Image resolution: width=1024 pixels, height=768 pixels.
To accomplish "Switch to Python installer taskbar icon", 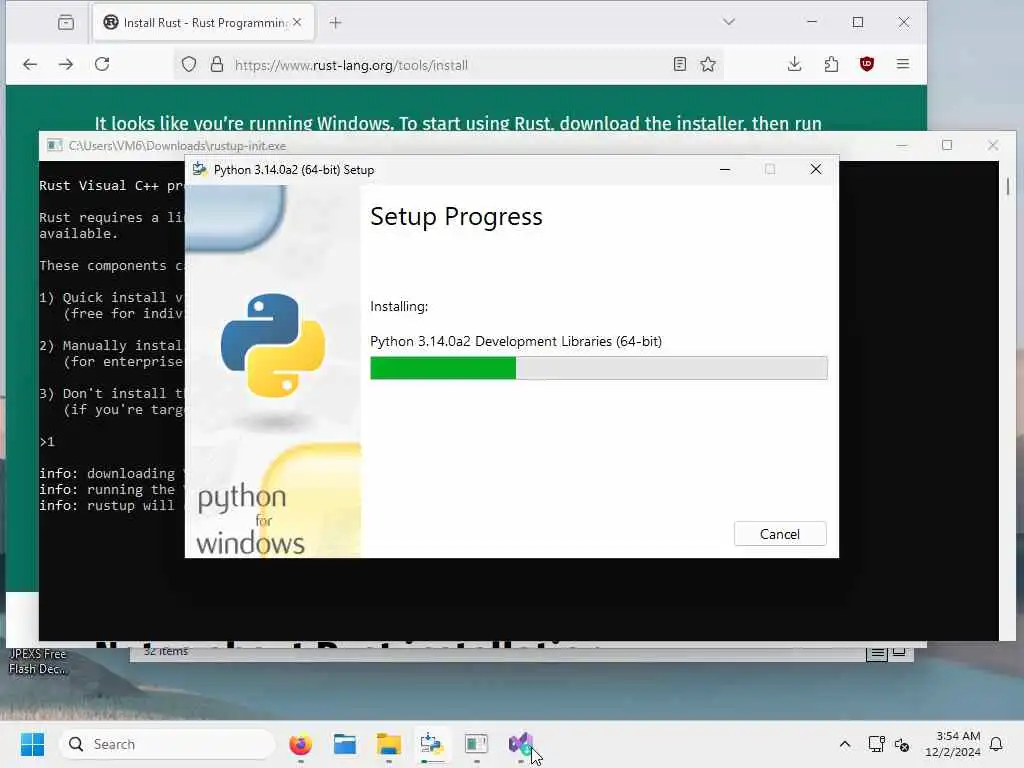I will 432,744.
